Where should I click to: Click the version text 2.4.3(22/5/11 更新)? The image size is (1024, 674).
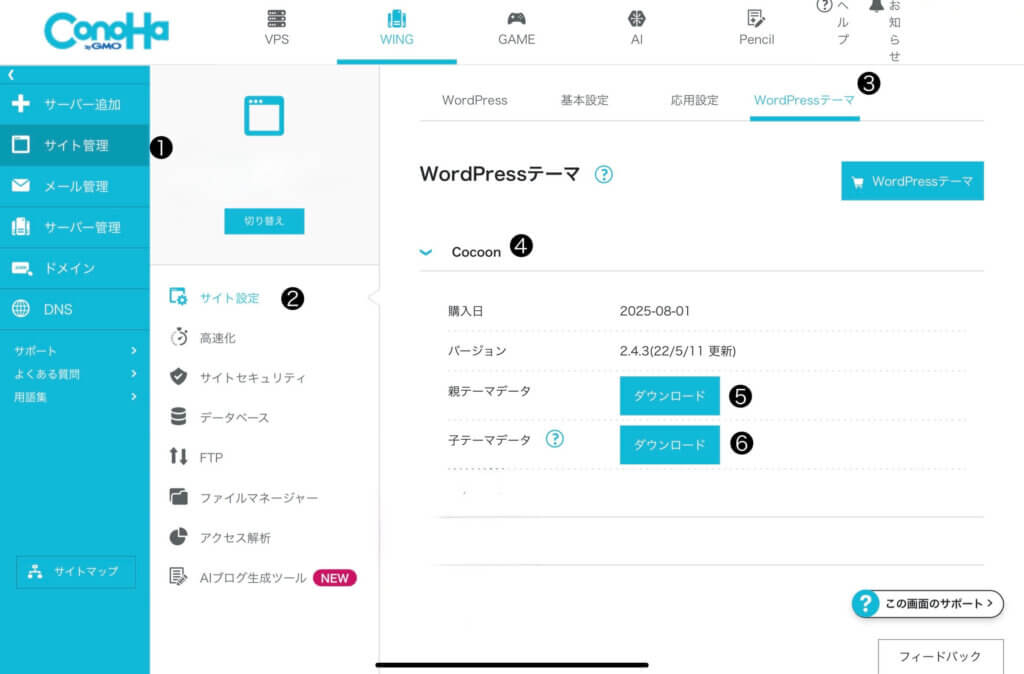tap(678, 351)
